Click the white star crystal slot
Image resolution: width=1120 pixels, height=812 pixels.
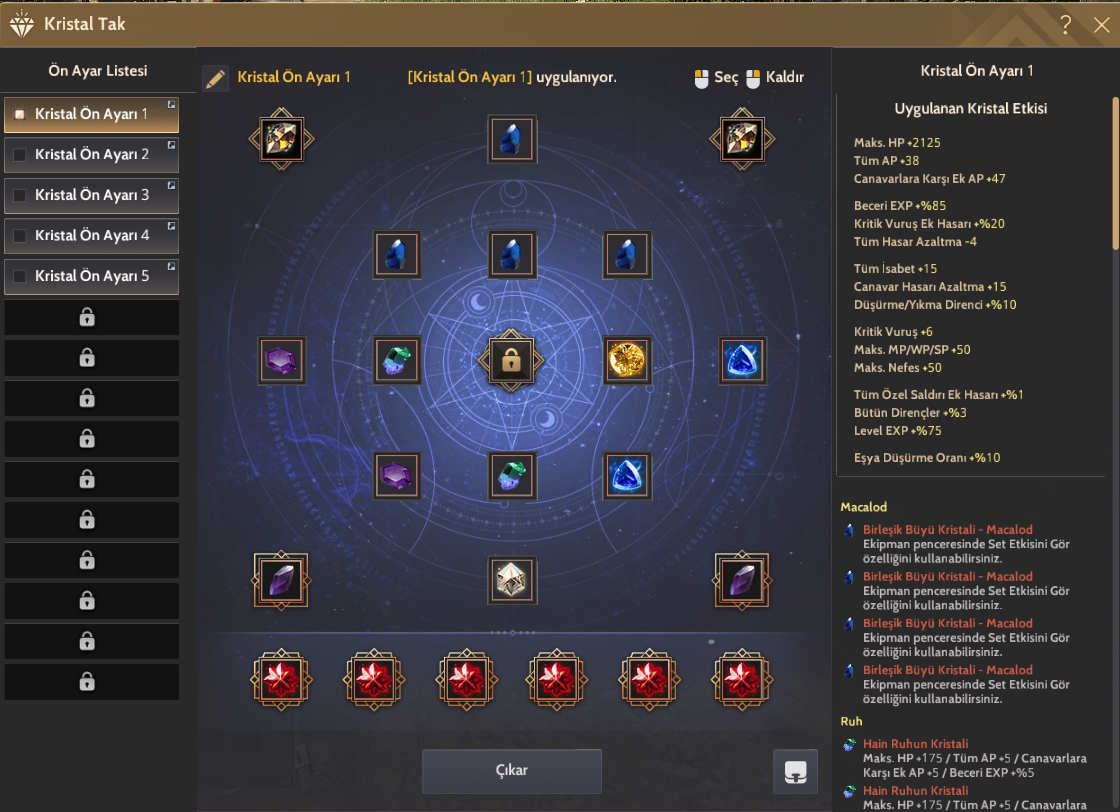pyautogui.click(x=511, y=580)
